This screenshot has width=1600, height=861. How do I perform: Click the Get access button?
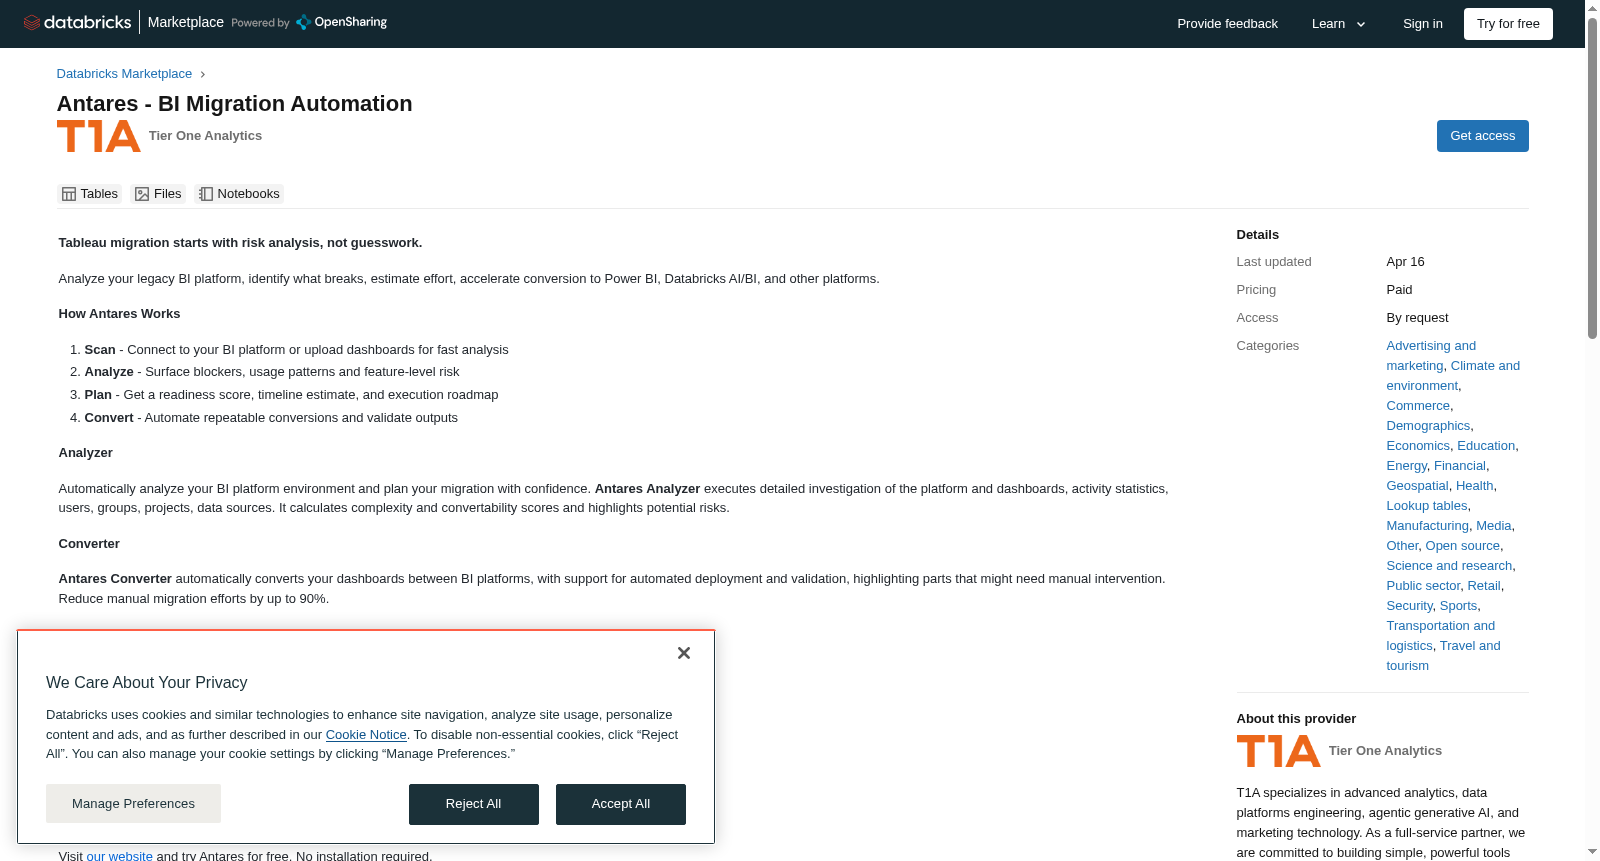click(x=1482, y=136)
